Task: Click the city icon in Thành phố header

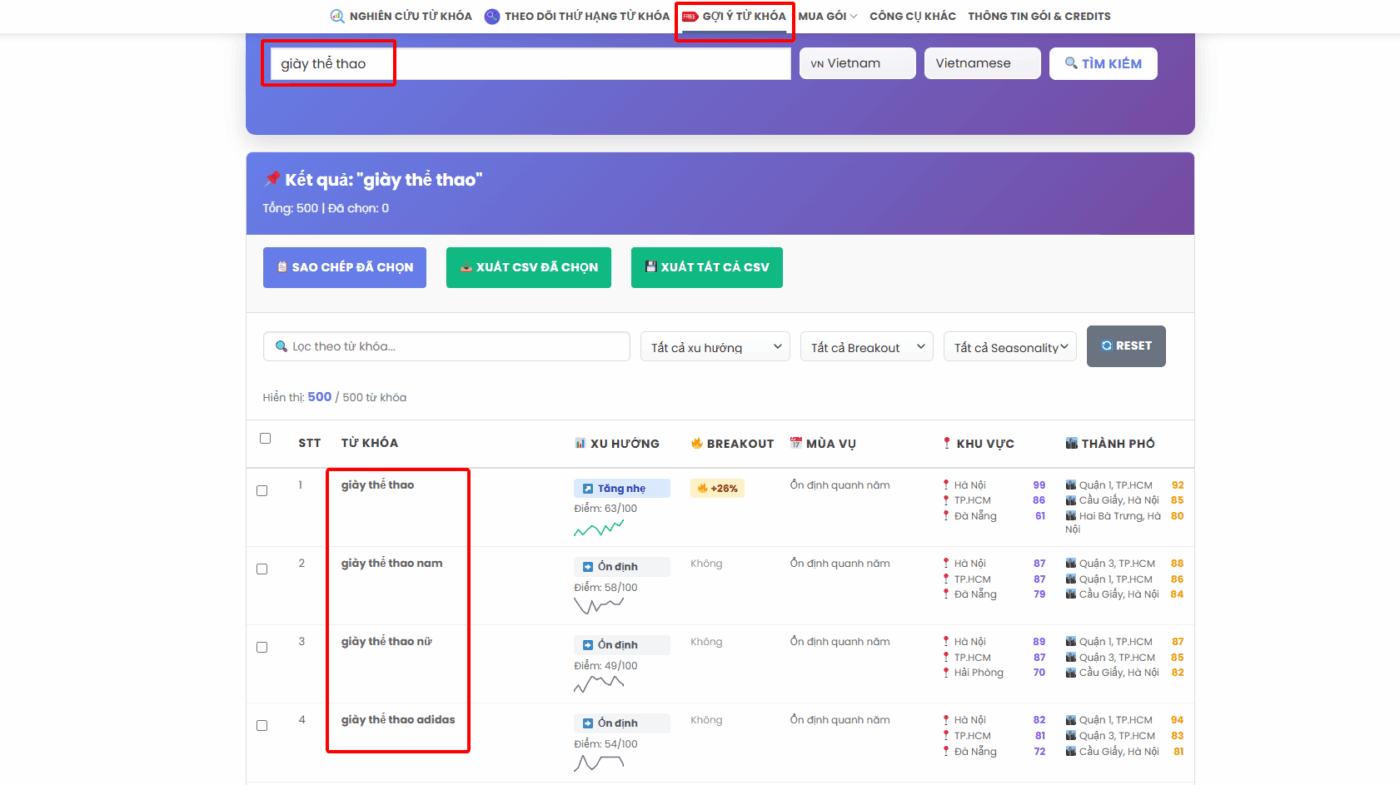Action: tap(1072, 443)
